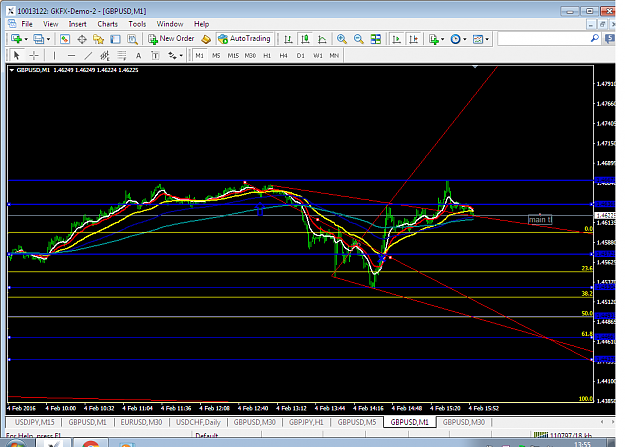Open the Periods clock icon
This screenshot has width=625, height=447.
(455, 39)
